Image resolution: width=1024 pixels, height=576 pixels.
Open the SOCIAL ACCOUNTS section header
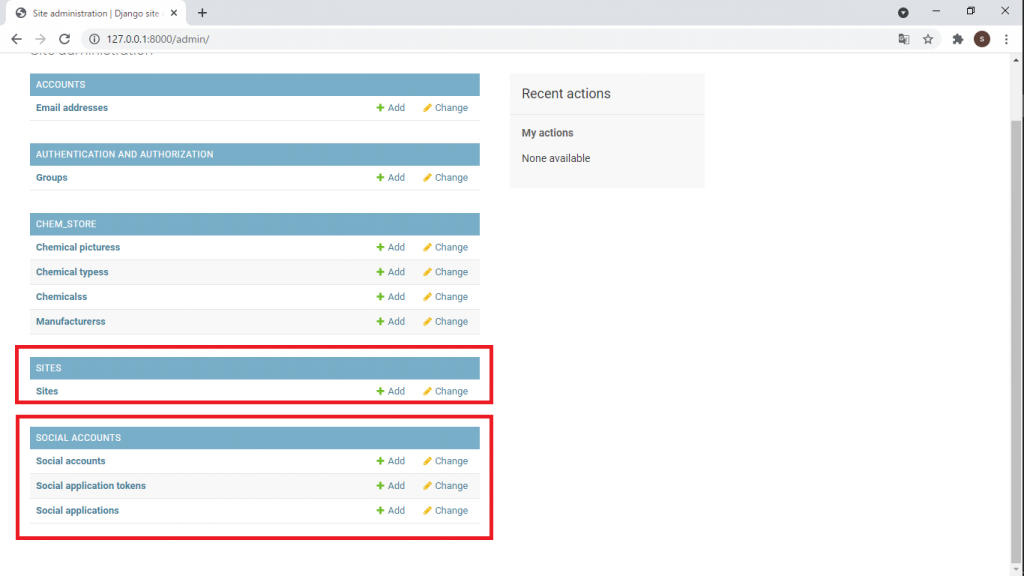tap(78, 438)
